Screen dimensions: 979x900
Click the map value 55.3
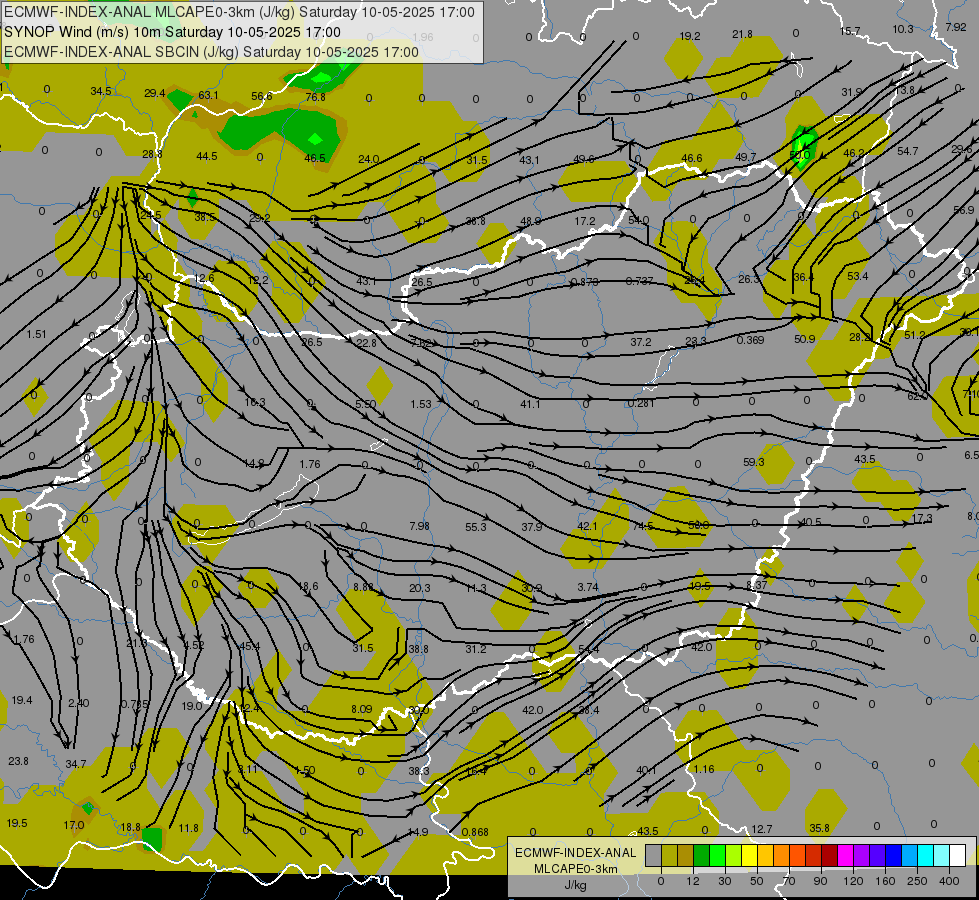click(x=476, y=527)
